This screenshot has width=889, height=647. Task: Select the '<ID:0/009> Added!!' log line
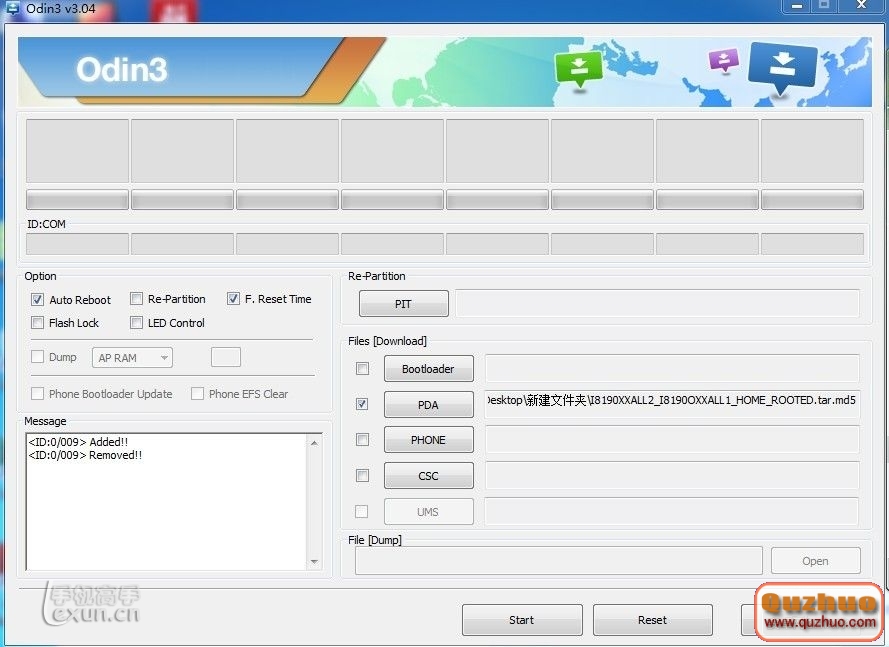(x=78, y=442)
